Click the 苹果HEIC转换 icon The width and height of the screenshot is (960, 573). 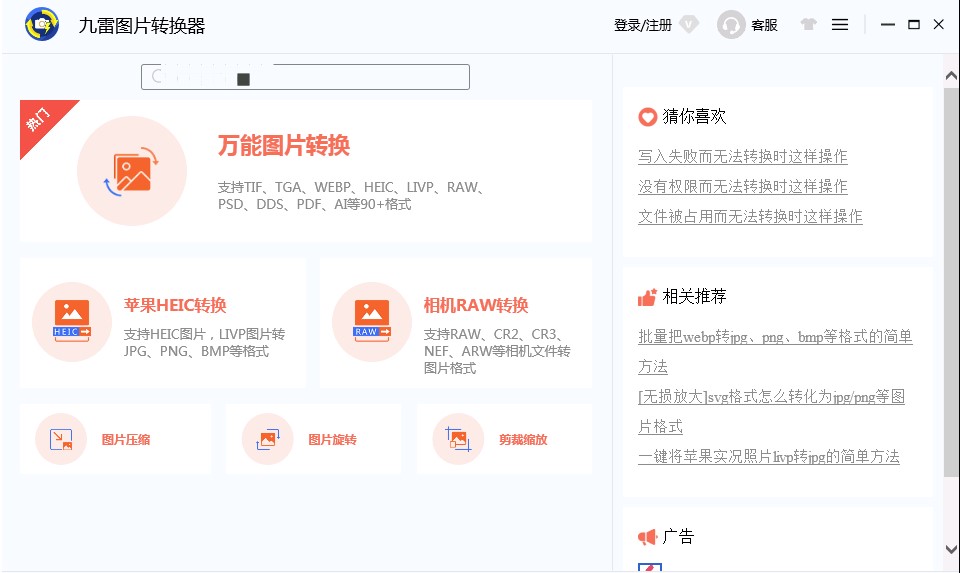(72, 321)
